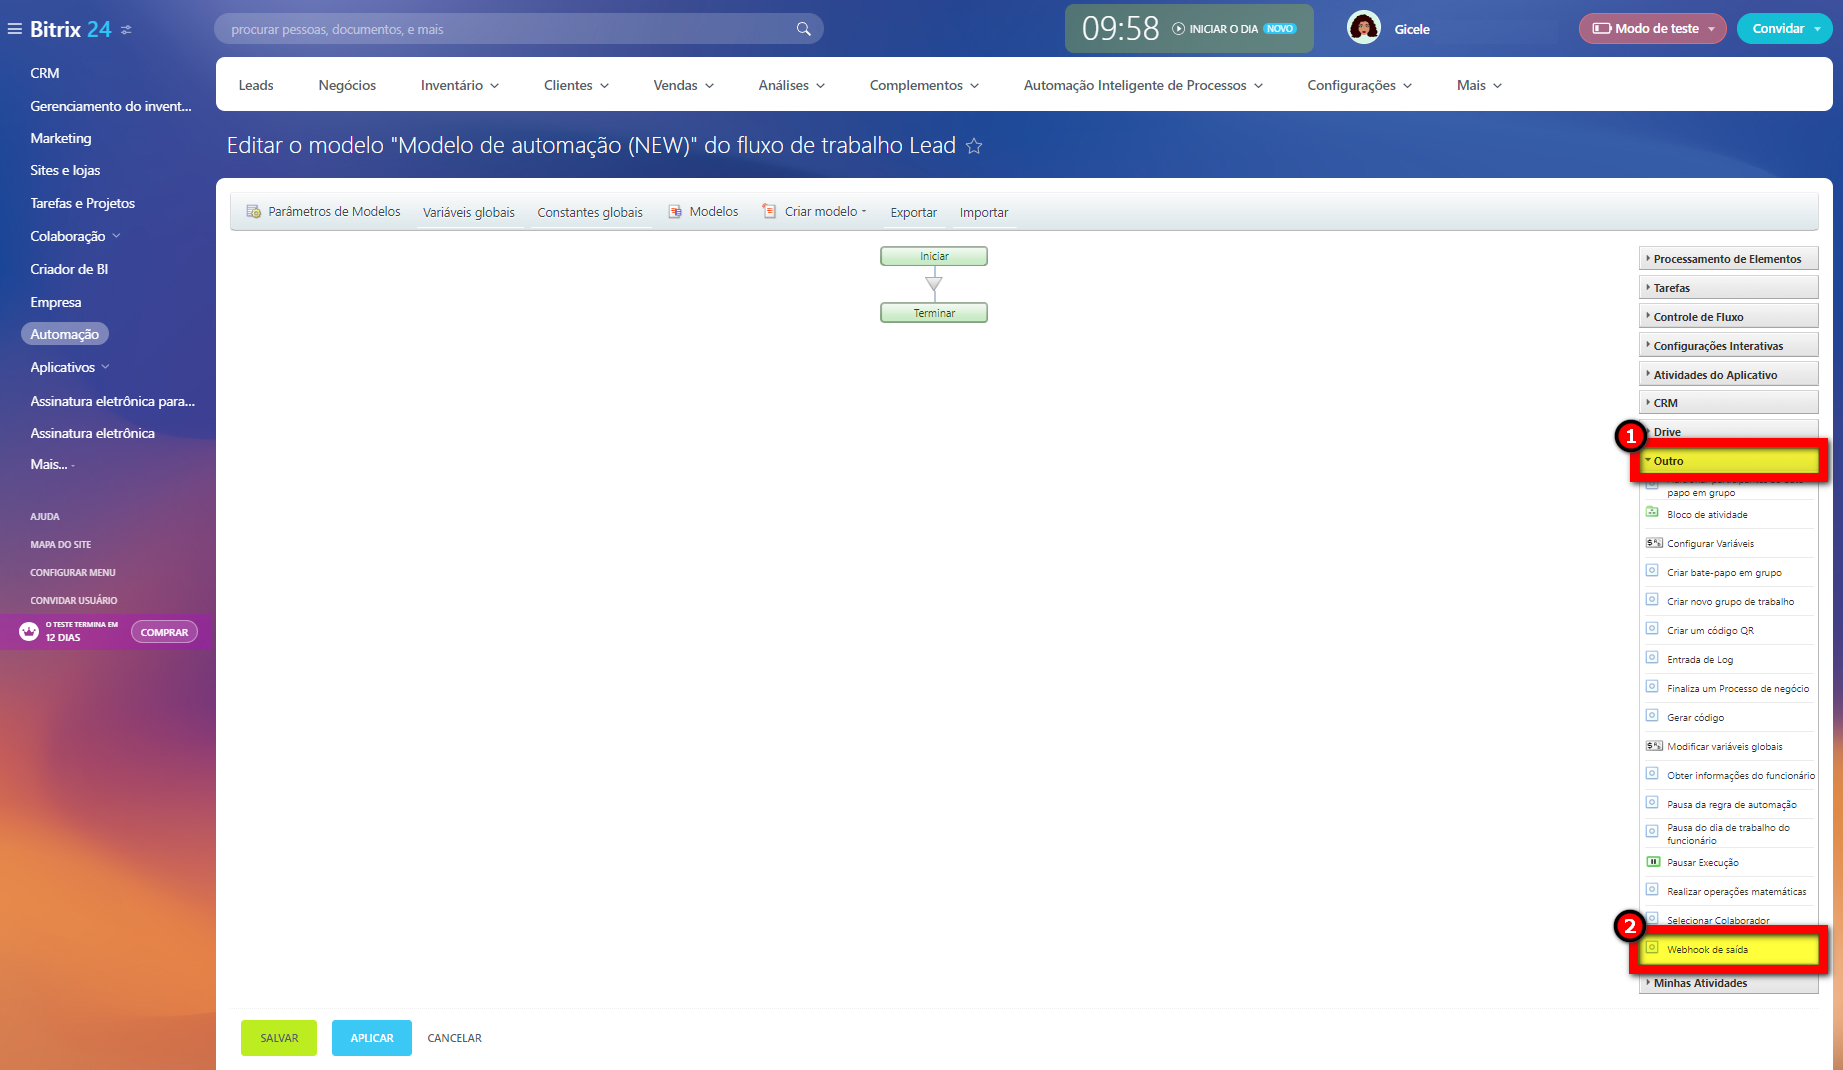Click the search magnifier icon
Screen dimensions: 1843x1070
click(x=803, y=28)
